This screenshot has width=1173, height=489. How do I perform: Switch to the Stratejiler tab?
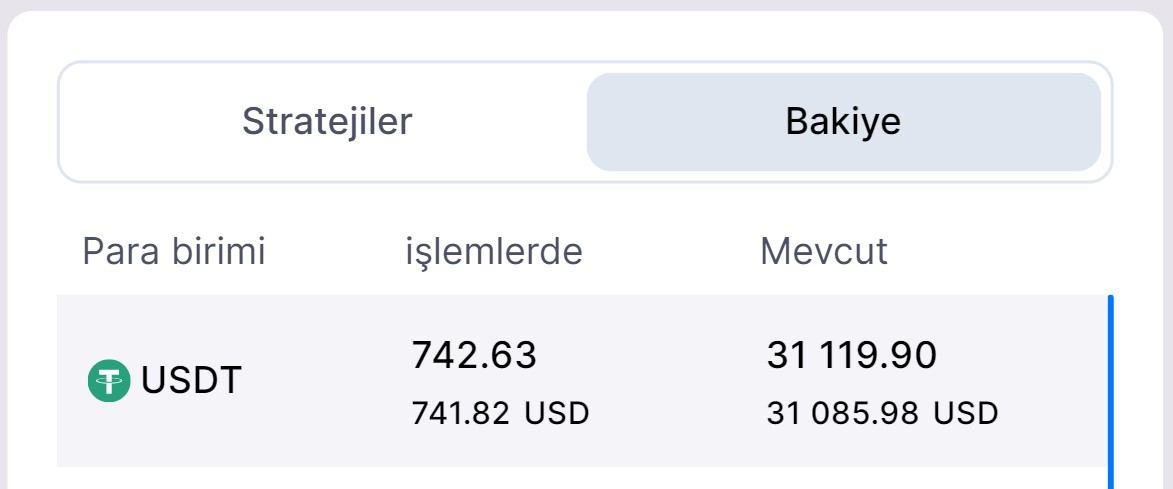click(x=327, y=122)
